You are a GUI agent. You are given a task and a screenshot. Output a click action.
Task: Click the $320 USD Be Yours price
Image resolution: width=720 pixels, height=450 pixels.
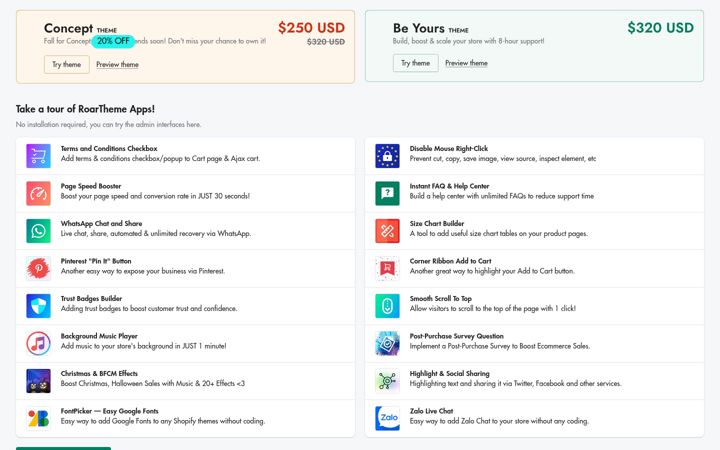pos(660,28)
